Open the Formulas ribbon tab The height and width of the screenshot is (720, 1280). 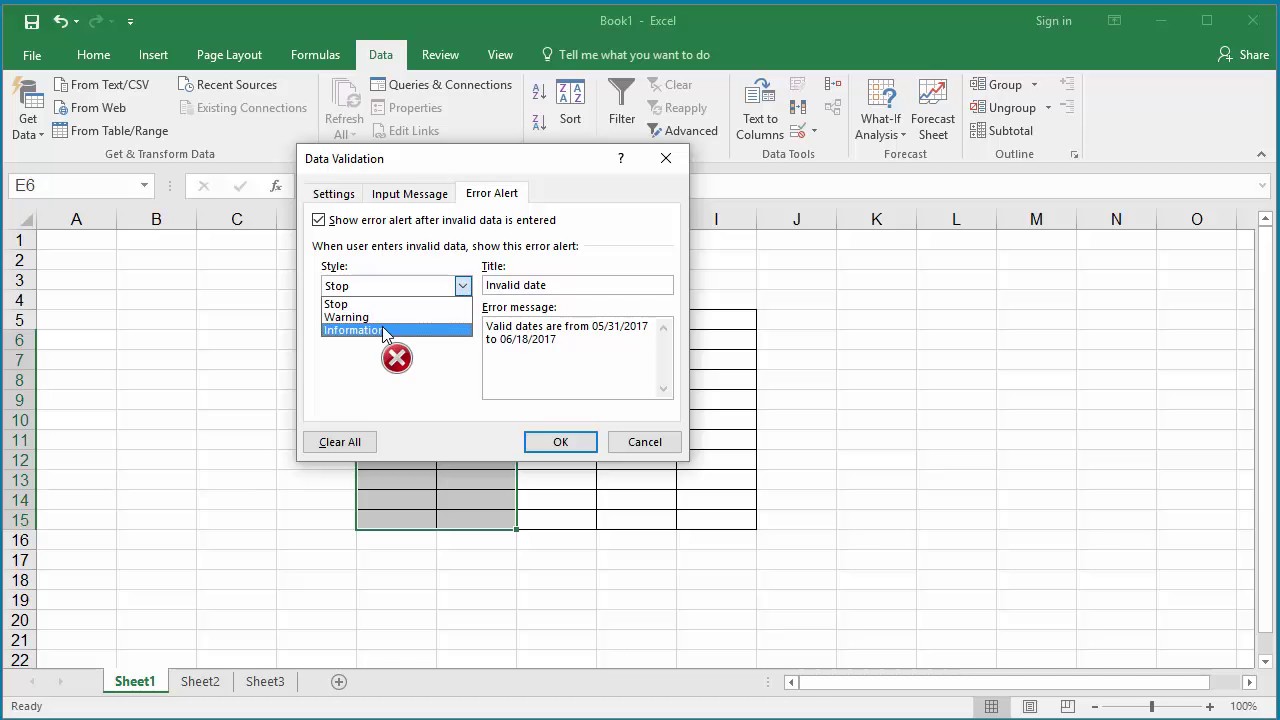point(315,55)
